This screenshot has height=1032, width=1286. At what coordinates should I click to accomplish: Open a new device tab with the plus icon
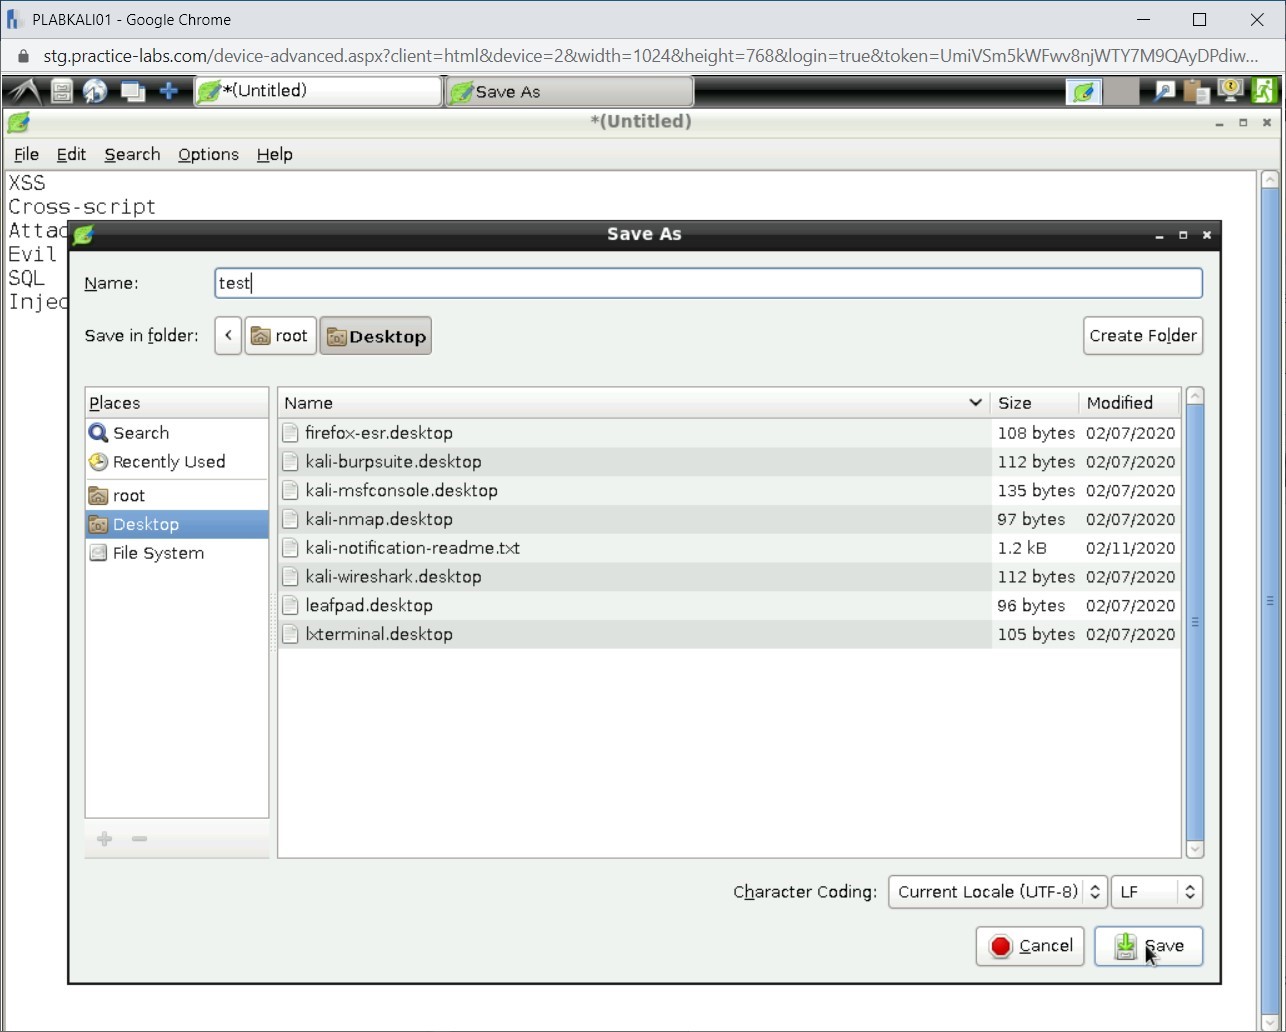coord(170,90)
